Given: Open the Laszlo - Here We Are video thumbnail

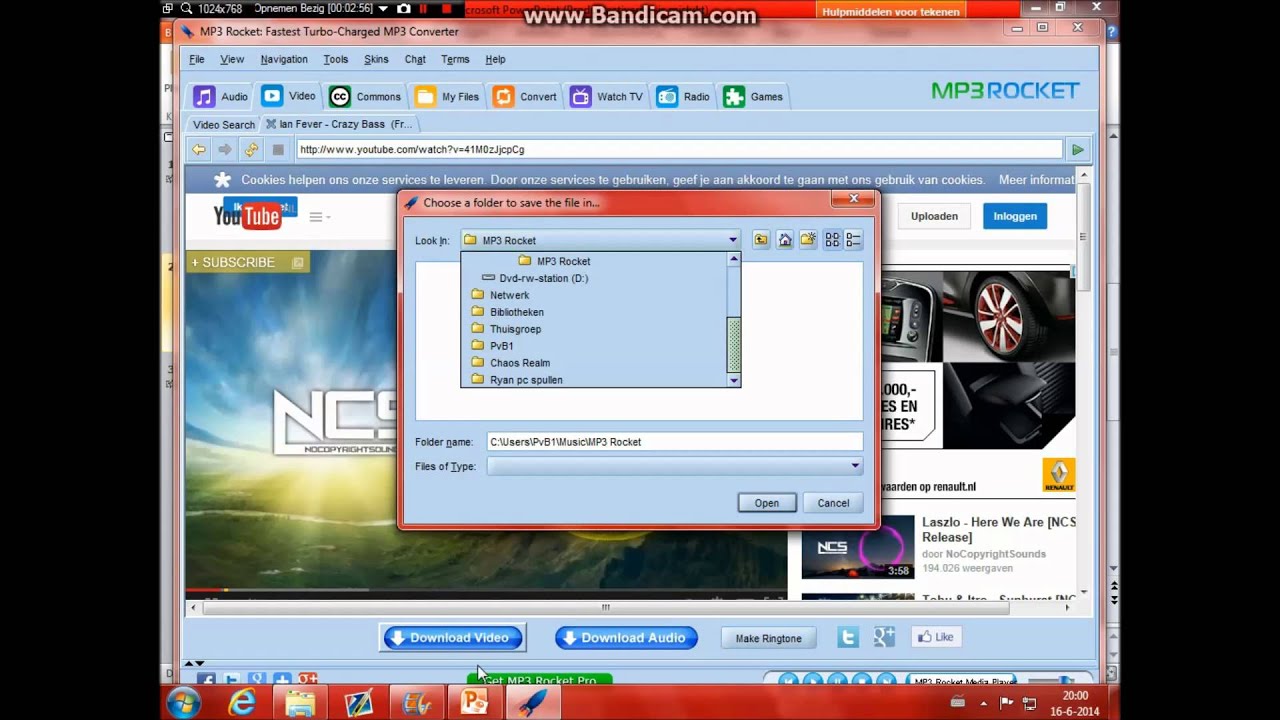Looking at the screenshot, I should (x=858, y=547).
